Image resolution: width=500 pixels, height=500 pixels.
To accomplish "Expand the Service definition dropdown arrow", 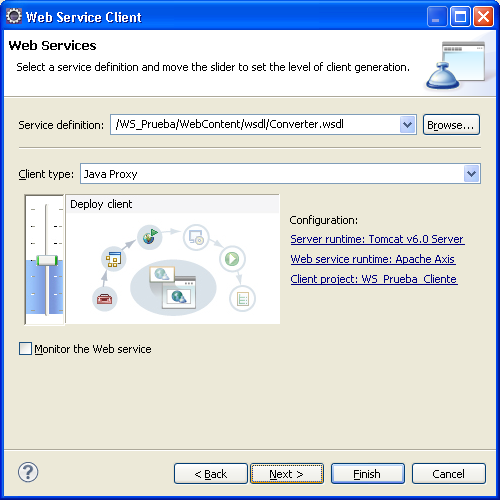I will (407, 125).
